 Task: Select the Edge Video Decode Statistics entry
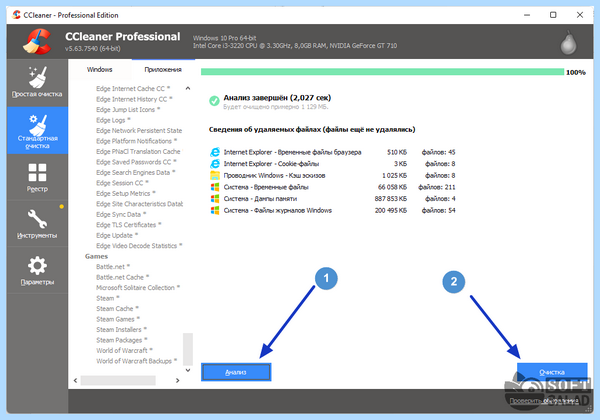[139, 246]
